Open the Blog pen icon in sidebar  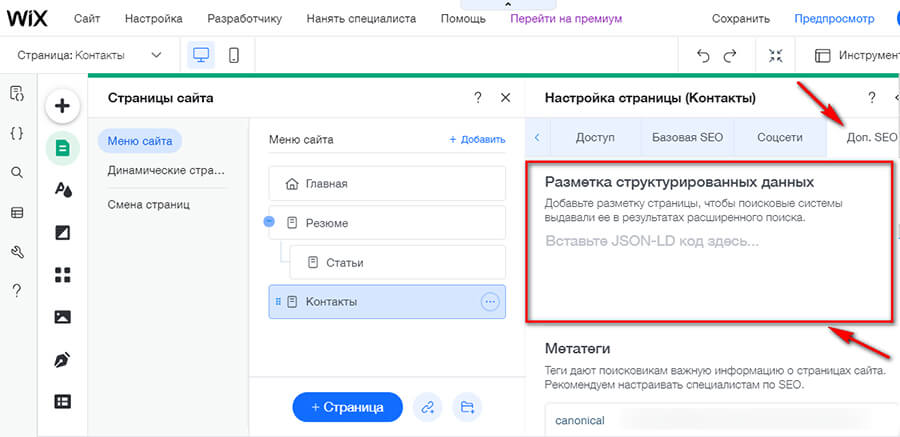tap(62, 359)
